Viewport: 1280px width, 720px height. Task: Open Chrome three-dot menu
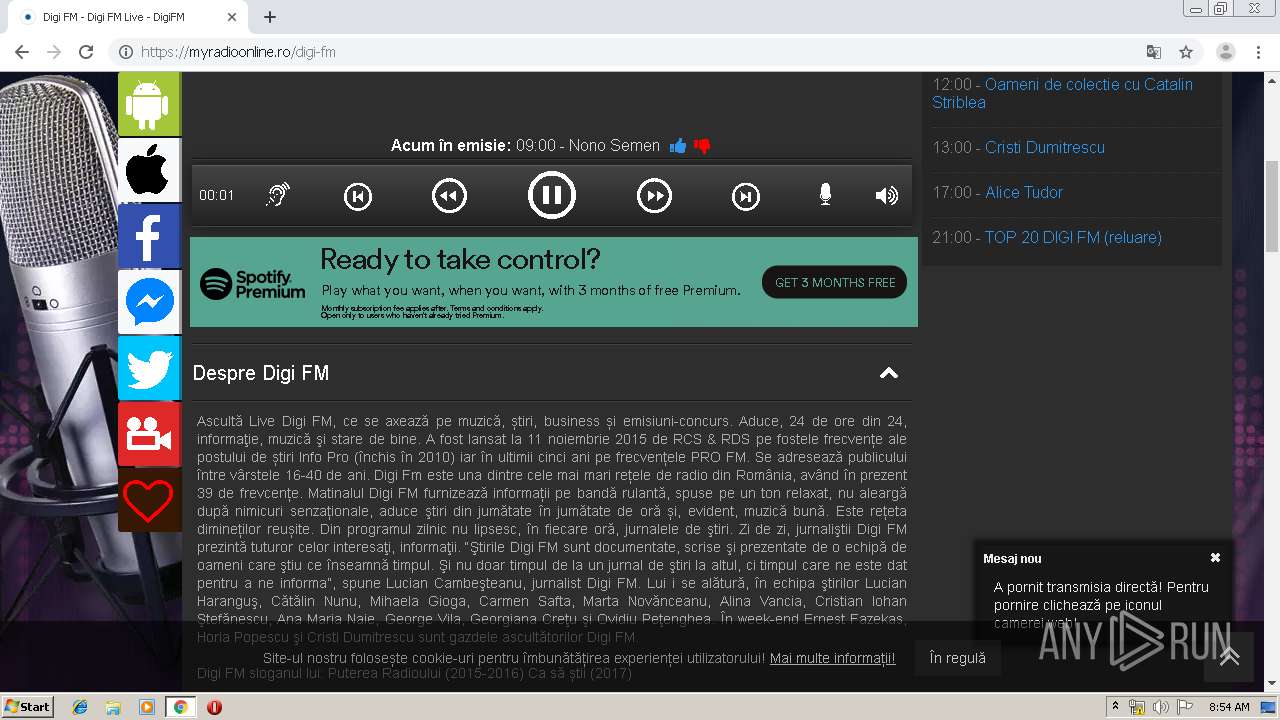click(1259, 52)
